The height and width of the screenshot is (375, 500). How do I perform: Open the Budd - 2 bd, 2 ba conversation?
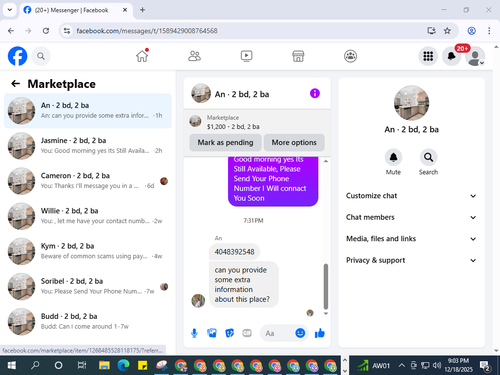coord(88,322)
